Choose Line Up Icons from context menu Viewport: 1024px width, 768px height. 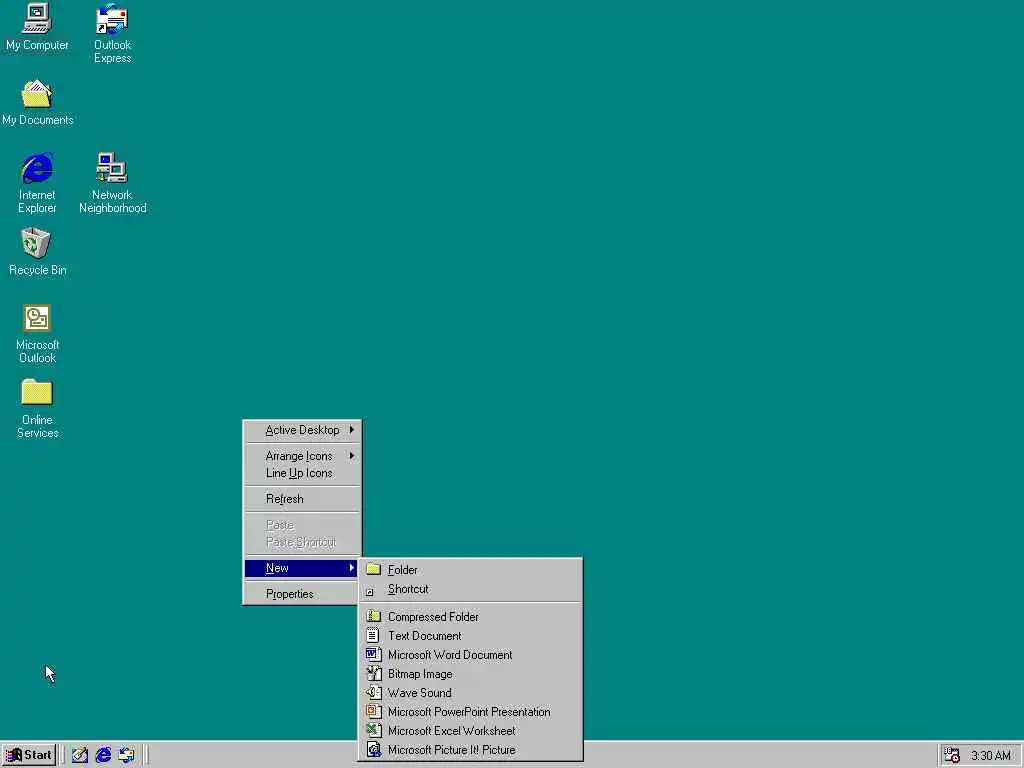[x=302, y=473]
